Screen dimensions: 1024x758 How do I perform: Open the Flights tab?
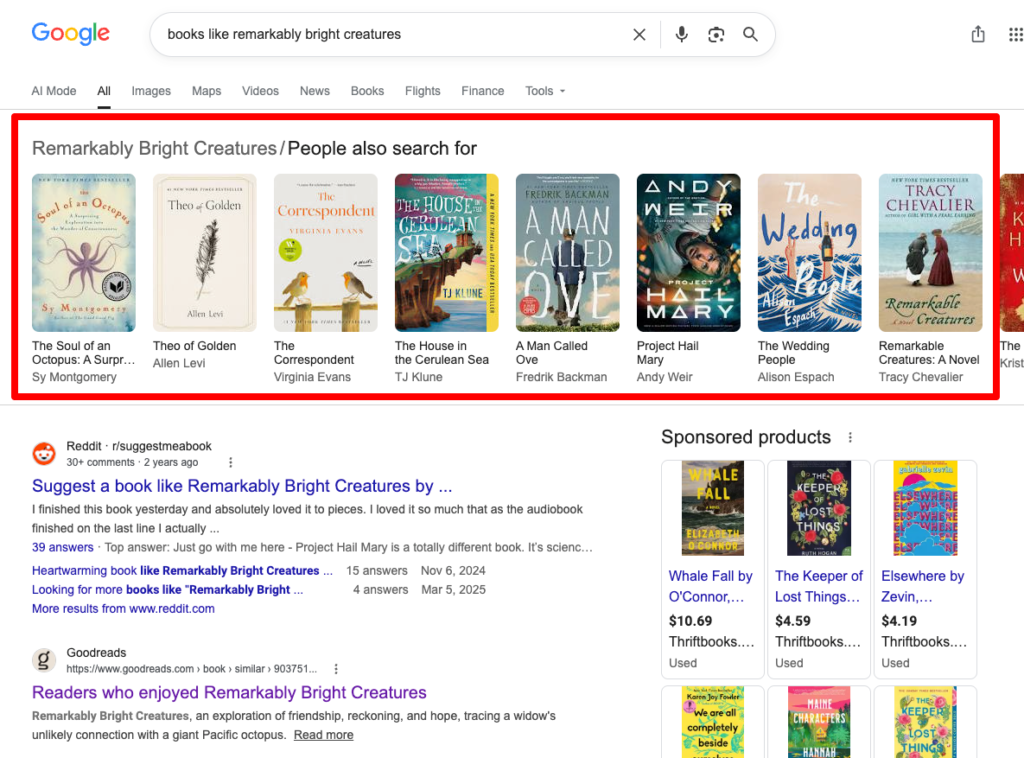point(423,91)
